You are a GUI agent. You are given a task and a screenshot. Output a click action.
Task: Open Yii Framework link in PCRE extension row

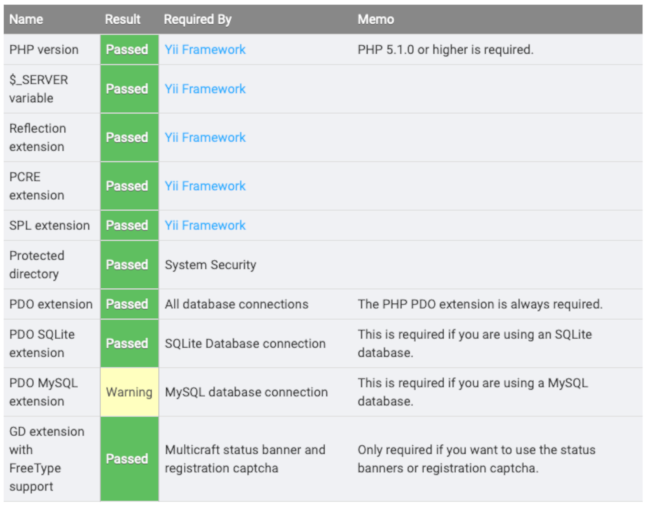point(205,186)
